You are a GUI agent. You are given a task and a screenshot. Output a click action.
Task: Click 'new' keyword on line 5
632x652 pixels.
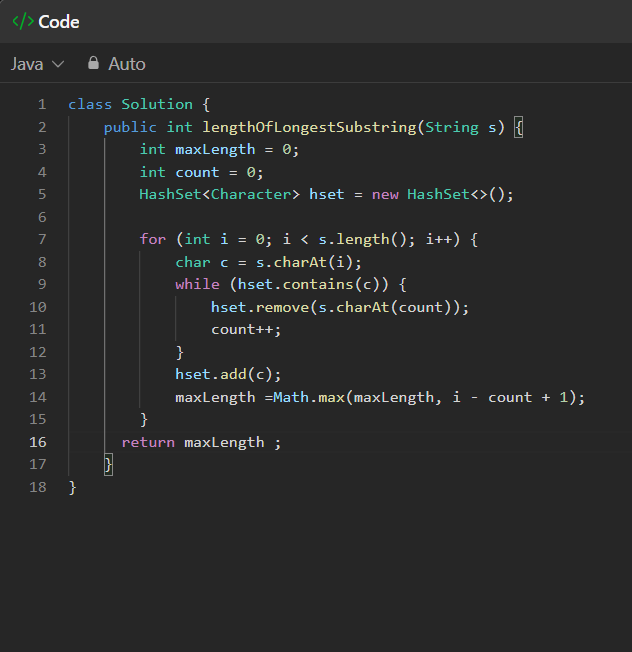385,194
